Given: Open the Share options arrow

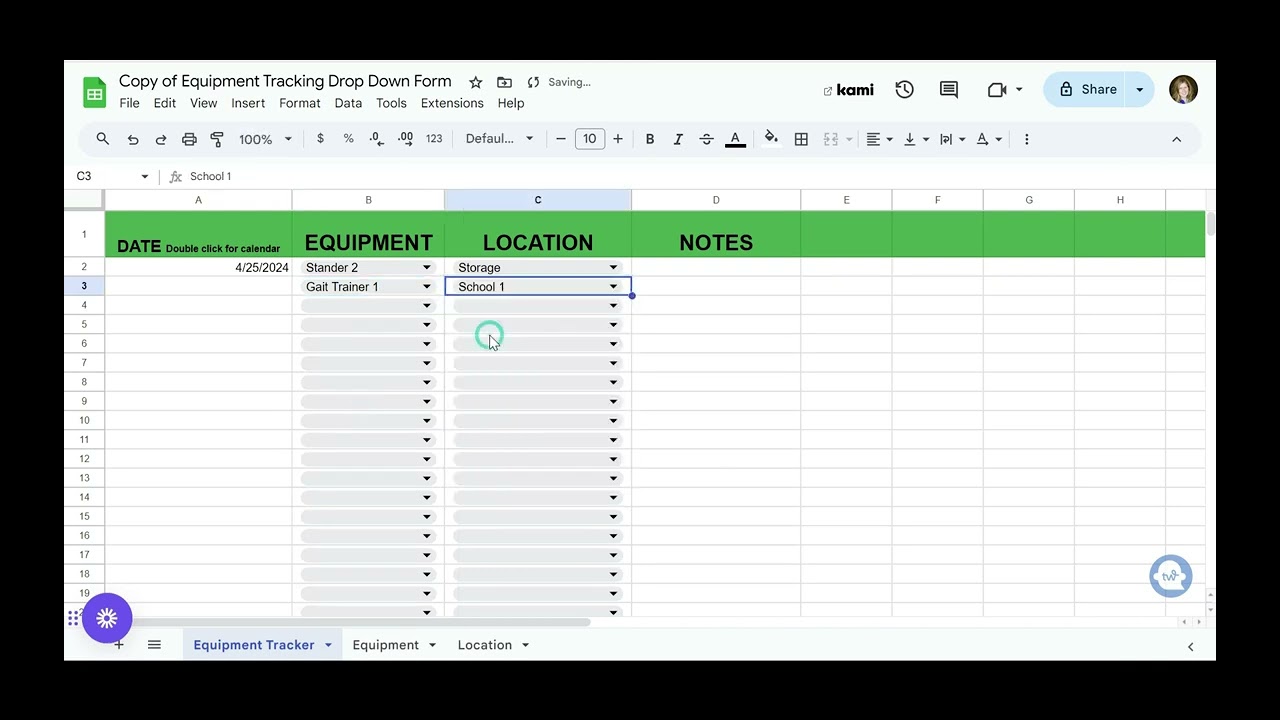Looking at the screenshot, I should pos(1139,90).
